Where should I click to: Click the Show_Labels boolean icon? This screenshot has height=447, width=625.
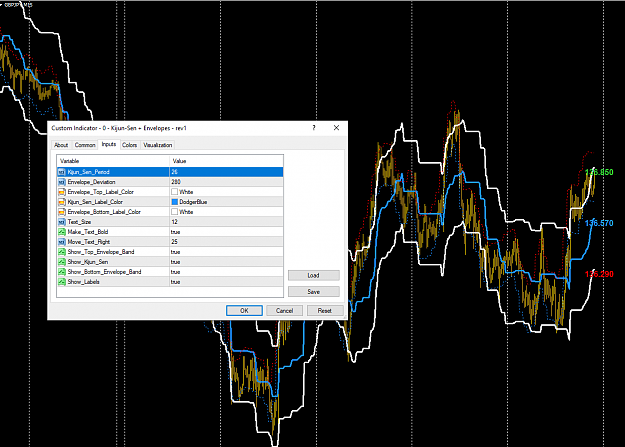pos(62,282)
